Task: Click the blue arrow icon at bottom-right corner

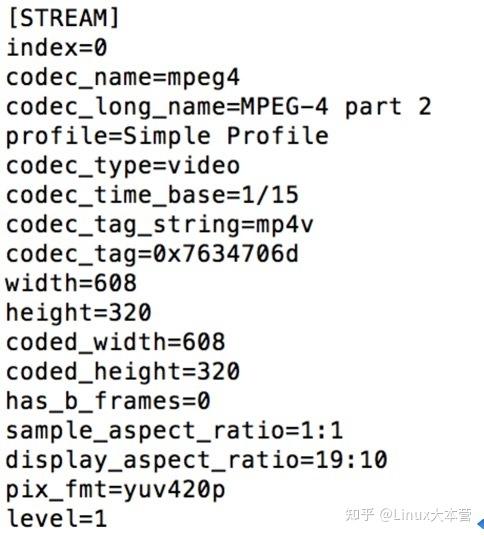Action: tap(480, 524)
